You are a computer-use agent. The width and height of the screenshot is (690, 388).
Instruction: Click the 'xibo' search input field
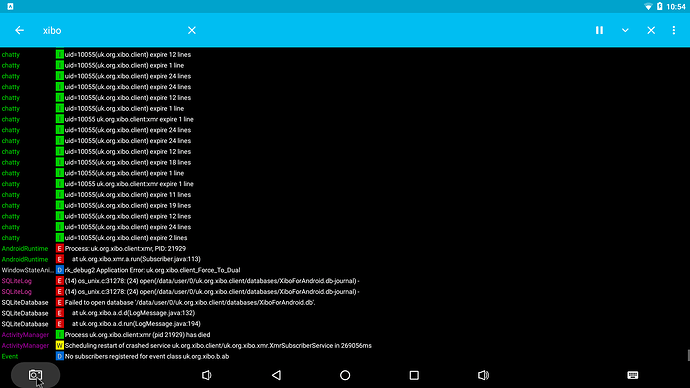pos(112,30)
